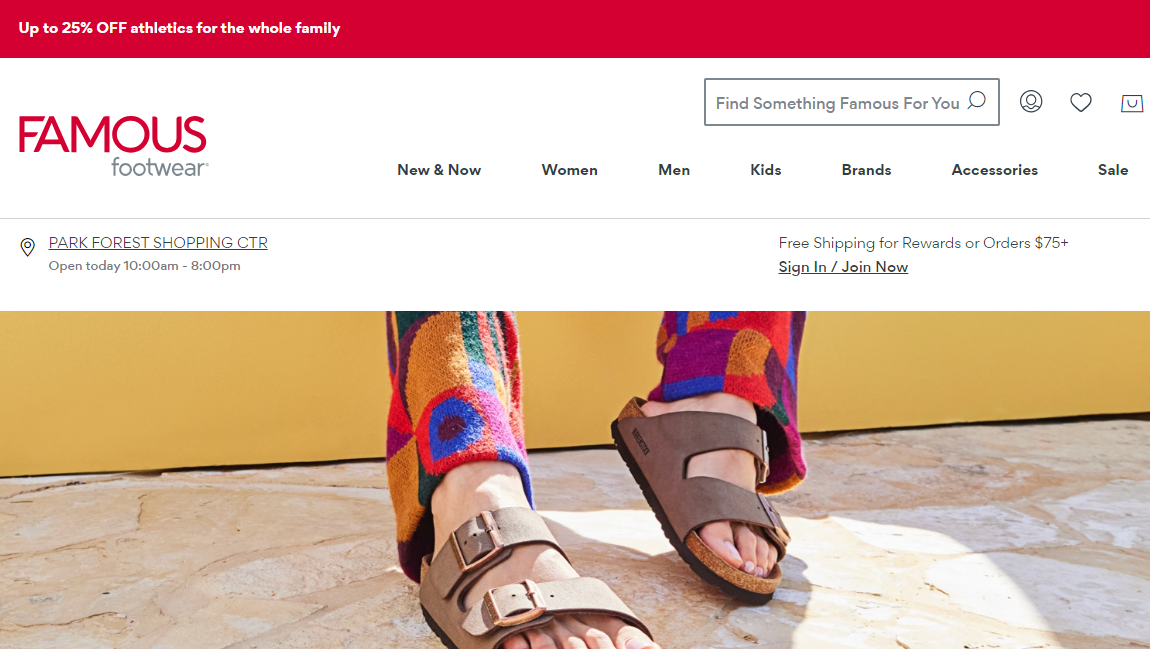Image resolution: width=1150 pixels, height=649 pixels.
Task: Open the Kids navigation menu
Action: (765, 170)
